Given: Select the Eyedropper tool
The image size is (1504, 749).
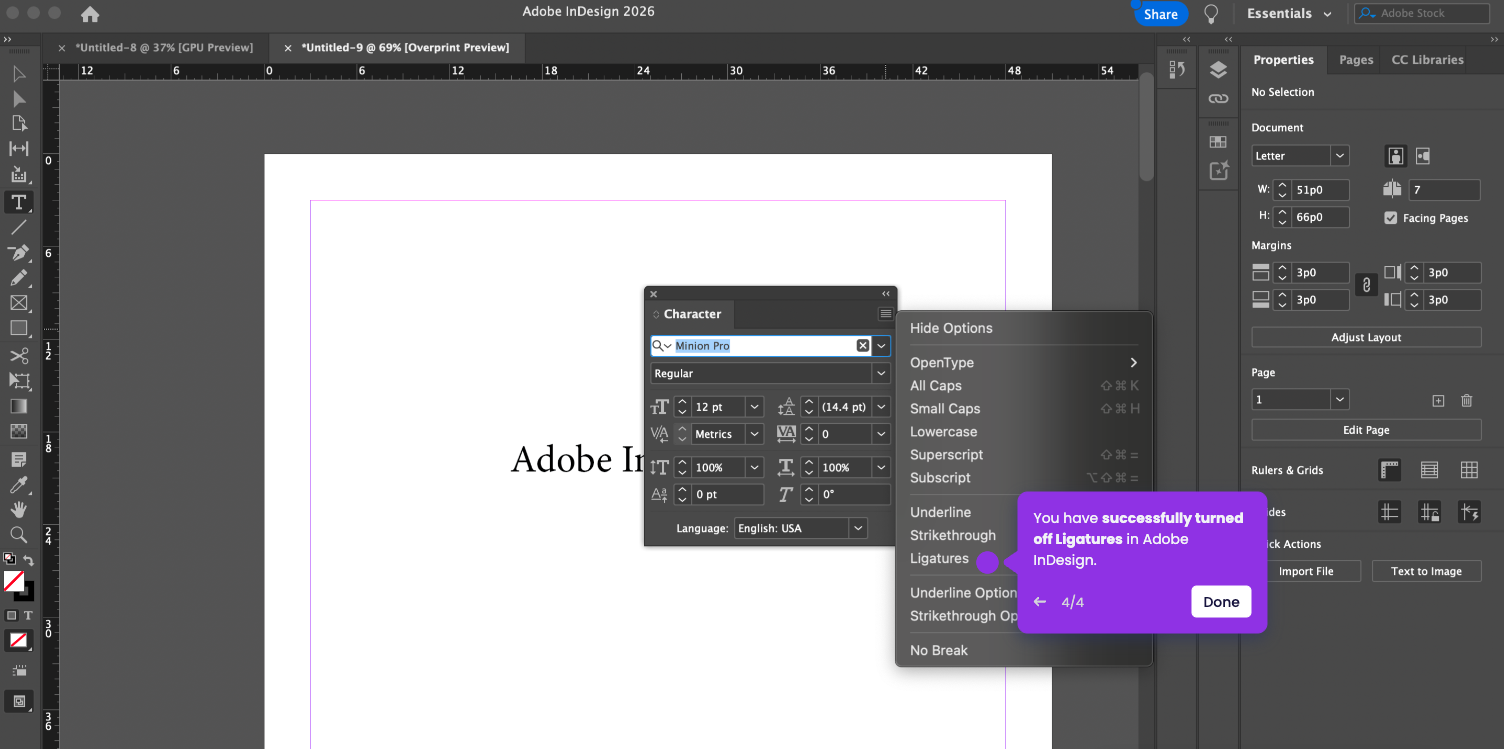Looking at the screenshot, I should coord(18,485).
